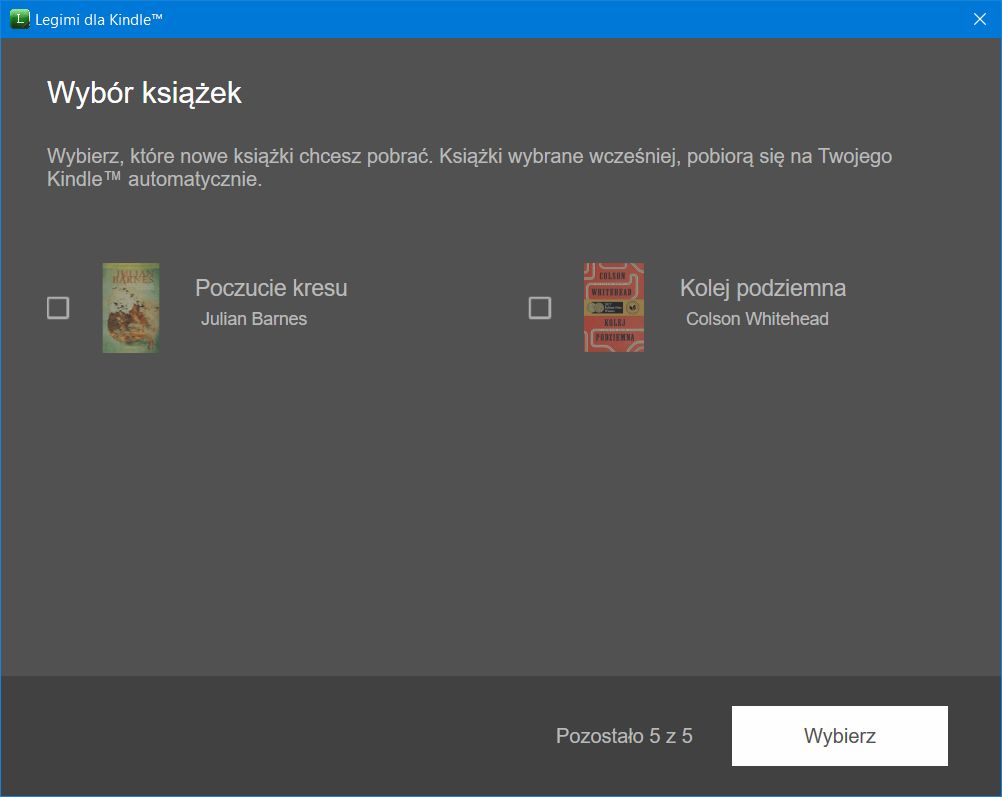Select the title 'Poczucie kresu'
1002x797 pixels.
(x=271, y=288)
